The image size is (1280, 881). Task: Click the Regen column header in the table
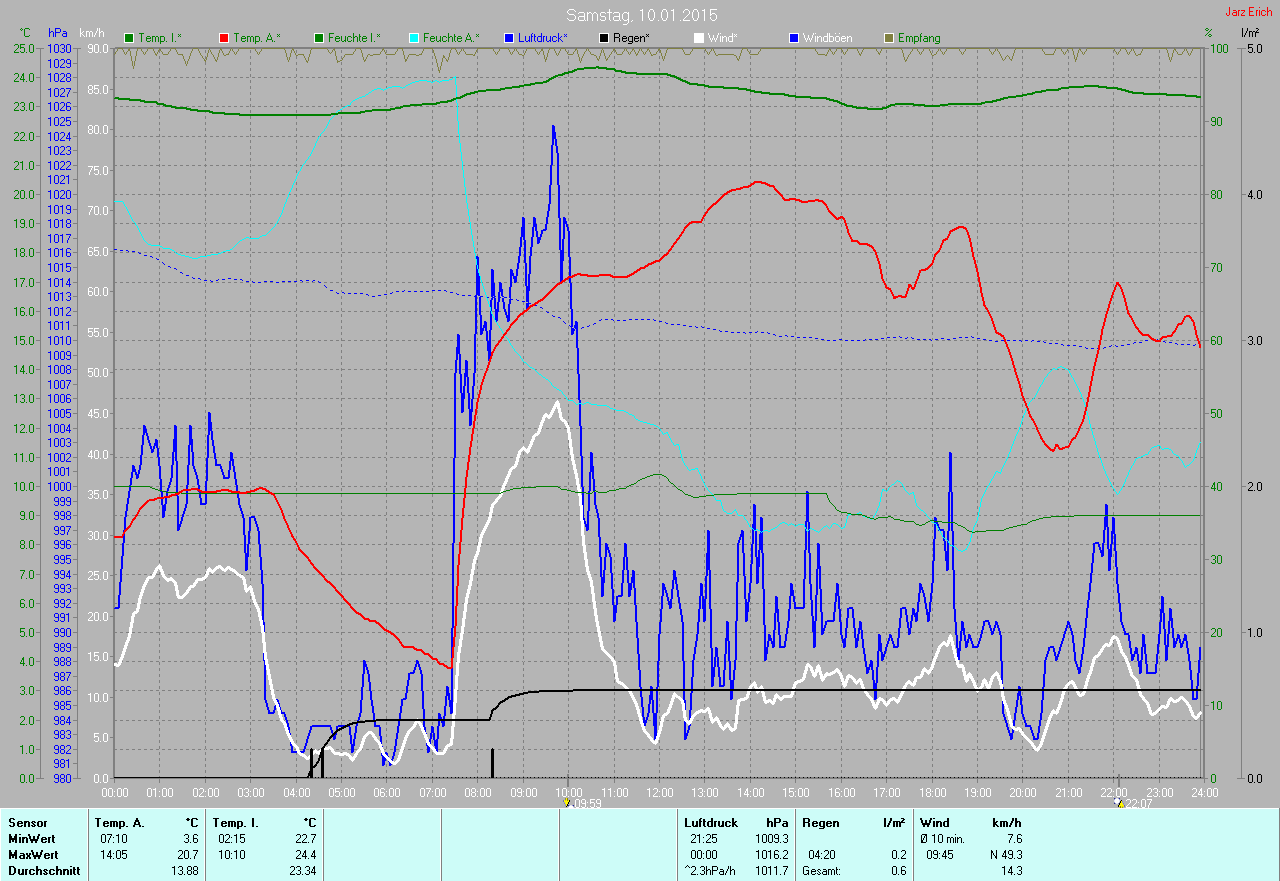(x=820, y=822)
